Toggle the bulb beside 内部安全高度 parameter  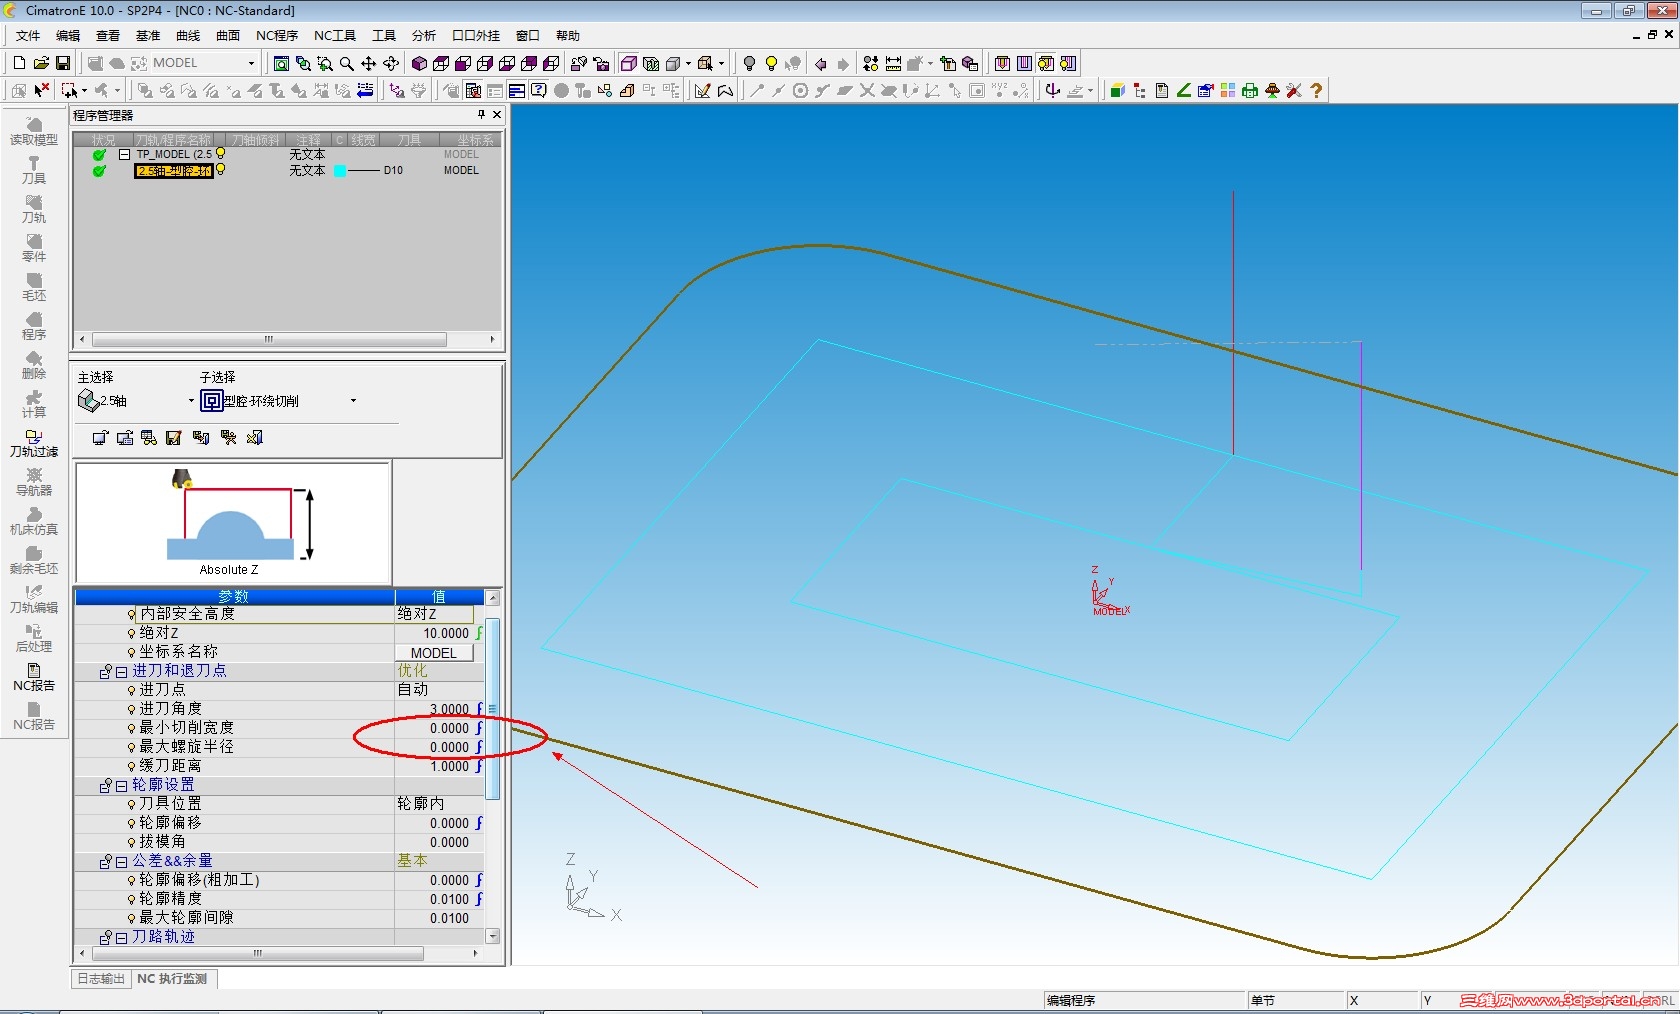(x=131, y=614)
